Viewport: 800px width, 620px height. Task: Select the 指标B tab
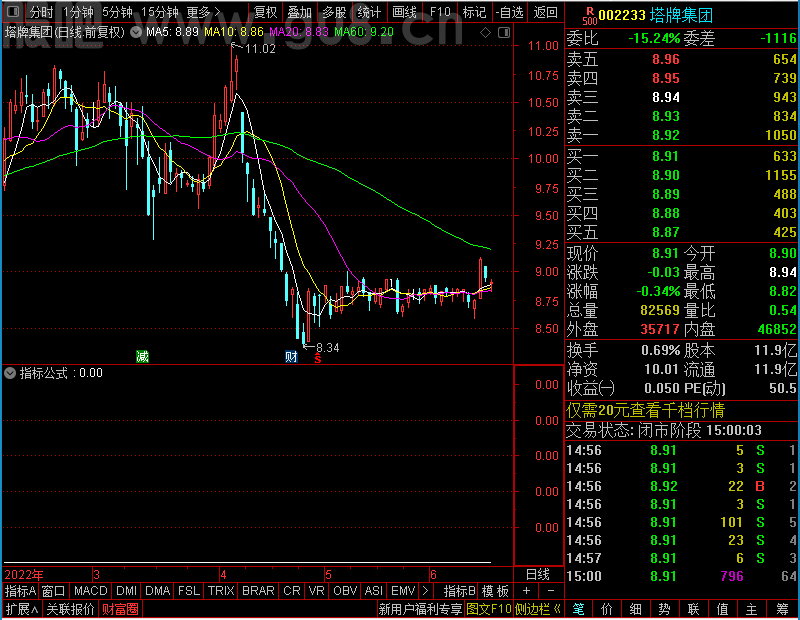click(x=460, y=591)
